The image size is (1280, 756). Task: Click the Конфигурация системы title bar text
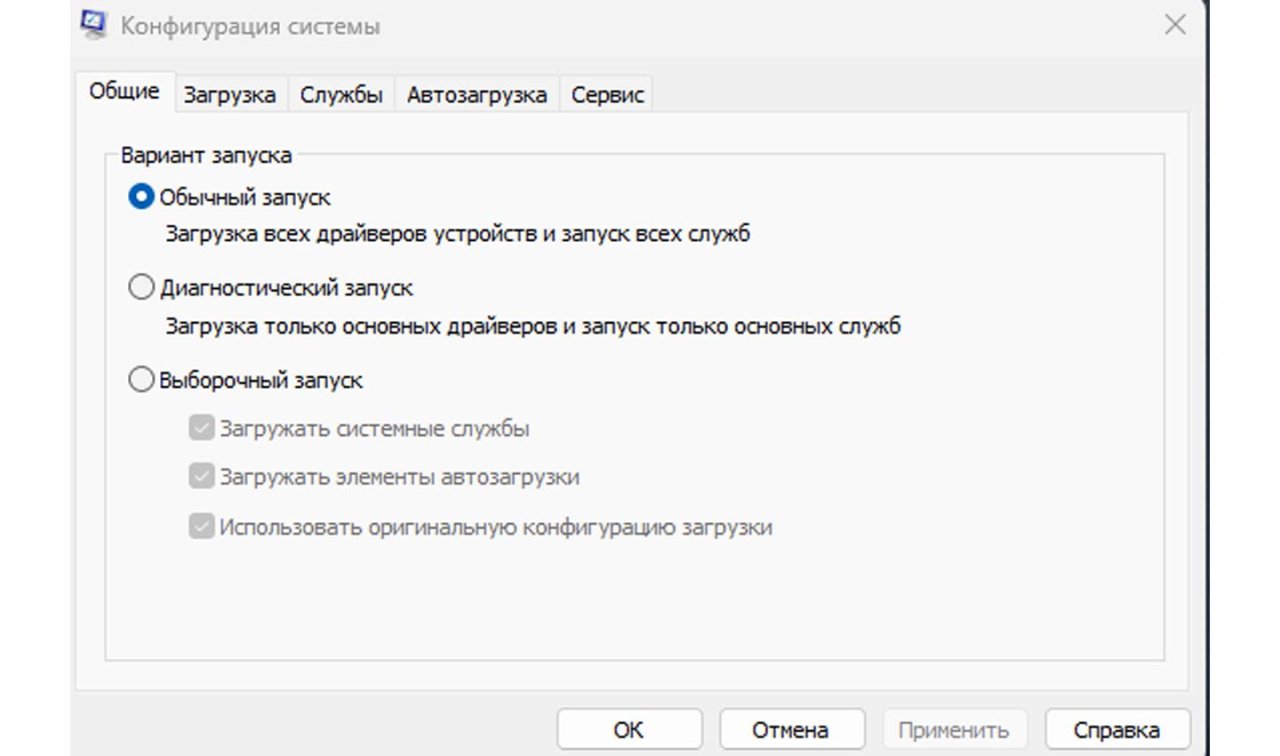tap(250, 26)
